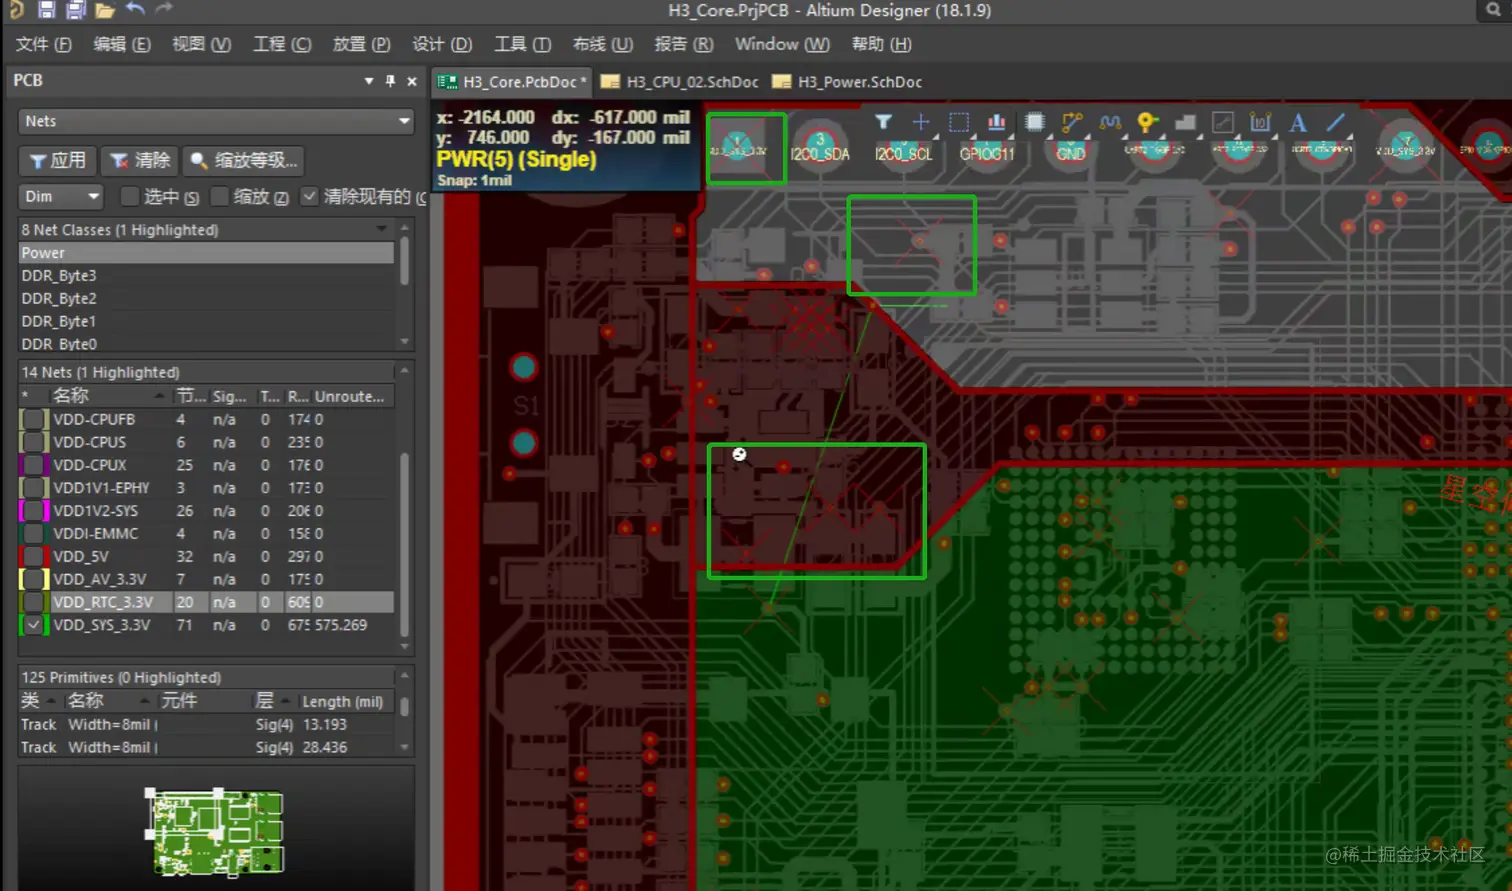Select the H3_Core.PcbDoc tab
Screen dimensions: 1512x891
click(x=513, y=82)
